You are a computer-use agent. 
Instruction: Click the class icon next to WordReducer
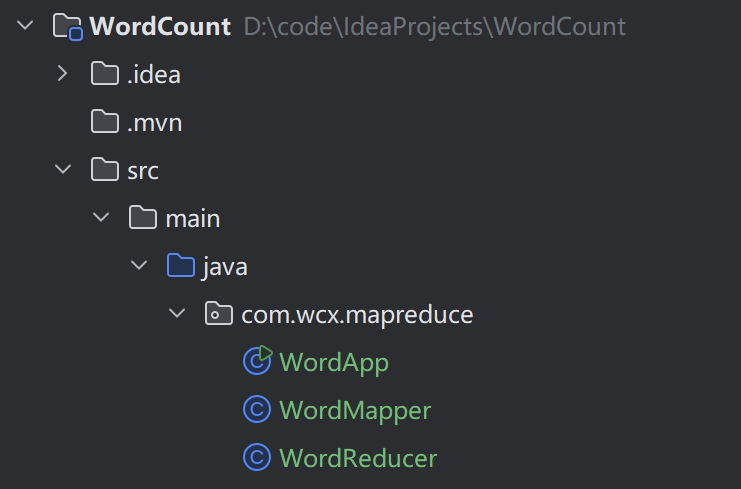257,457
